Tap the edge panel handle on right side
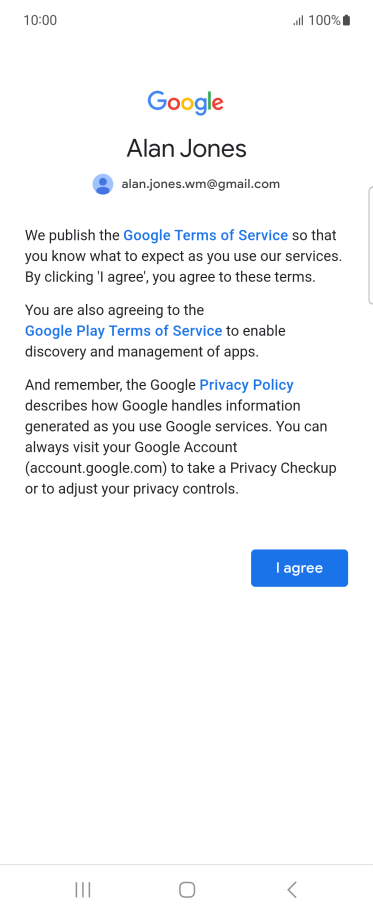Screen dimensions: 373x914 pyautogui.click(x=370, y=245)
